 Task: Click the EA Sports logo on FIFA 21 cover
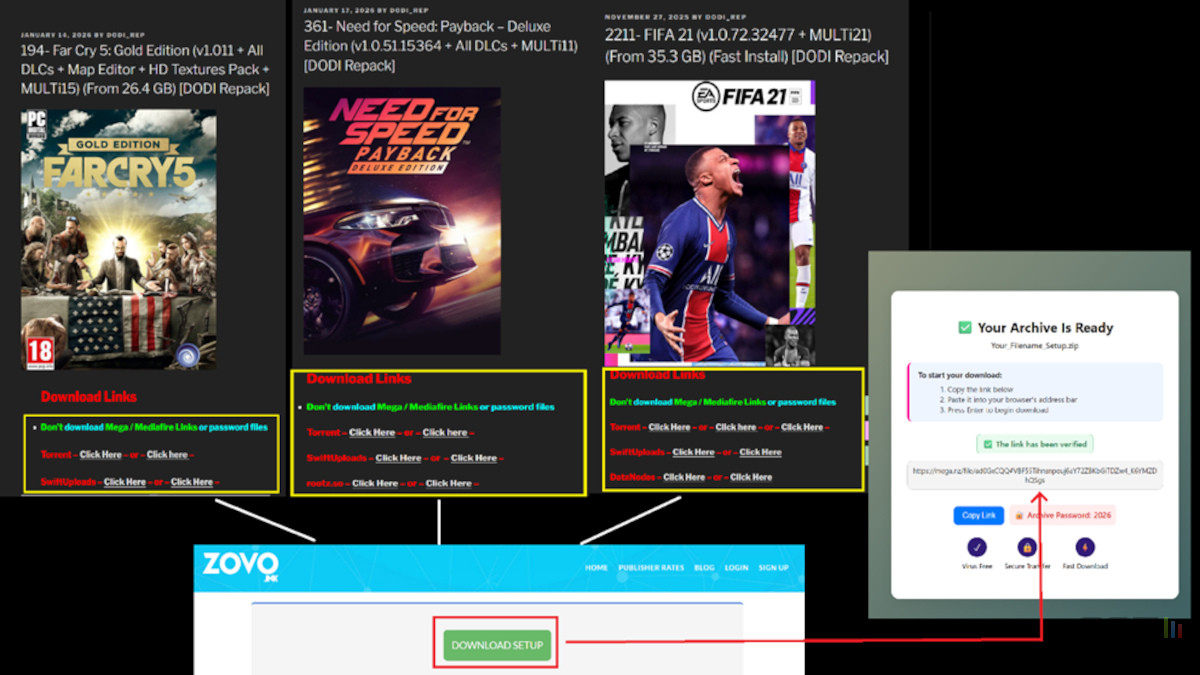[x=707, y=96]
